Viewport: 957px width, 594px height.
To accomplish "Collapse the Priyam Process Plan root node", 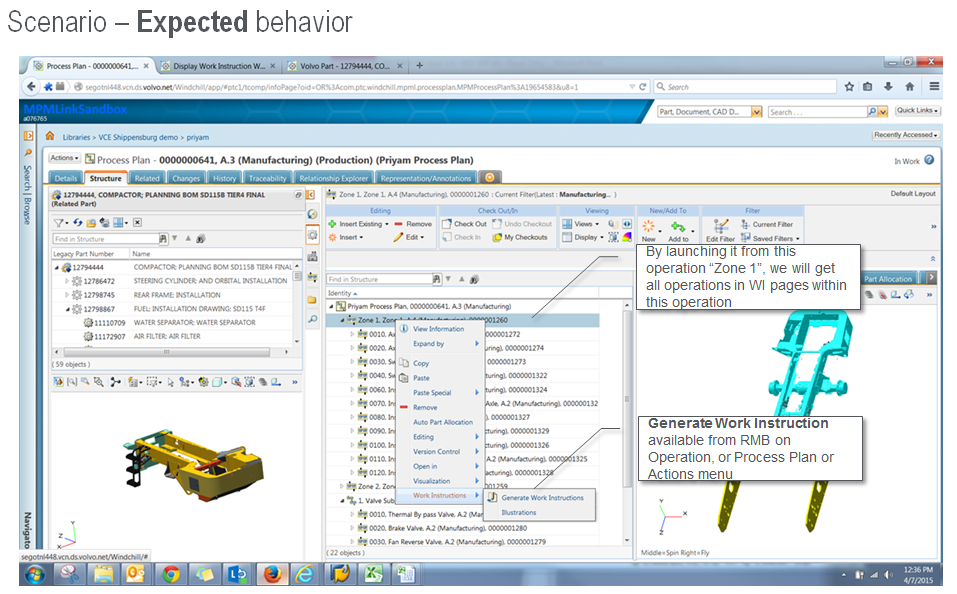I will (x=331, y=306).
